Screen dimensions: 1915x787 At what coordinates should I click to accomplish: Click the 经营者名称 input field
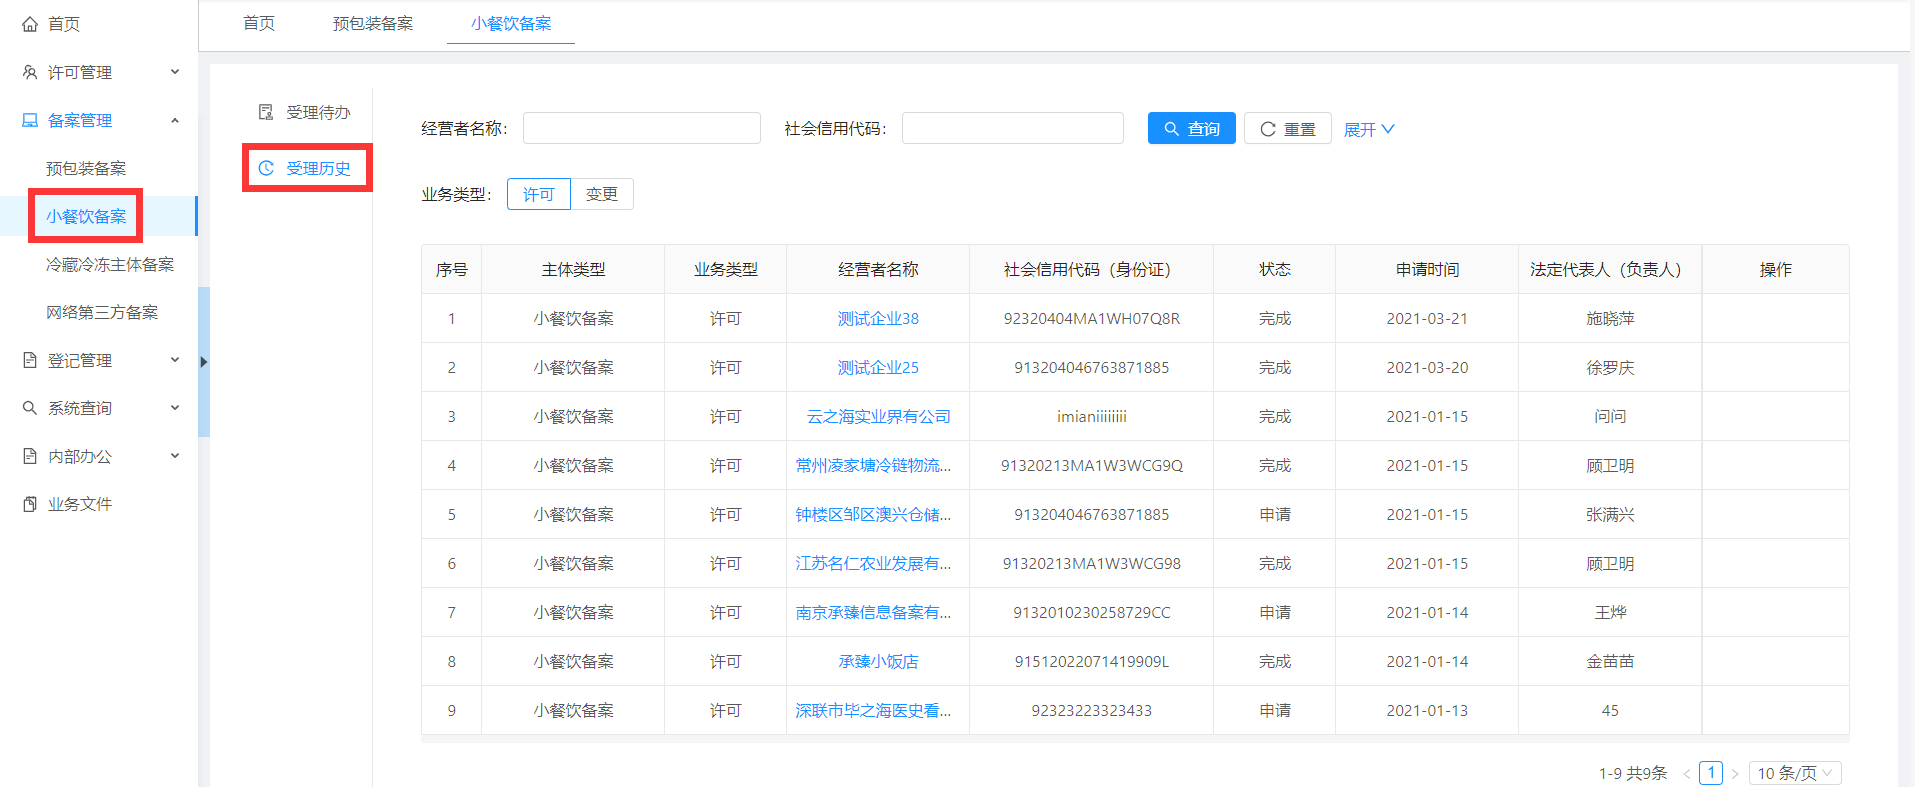pos(641,128)
